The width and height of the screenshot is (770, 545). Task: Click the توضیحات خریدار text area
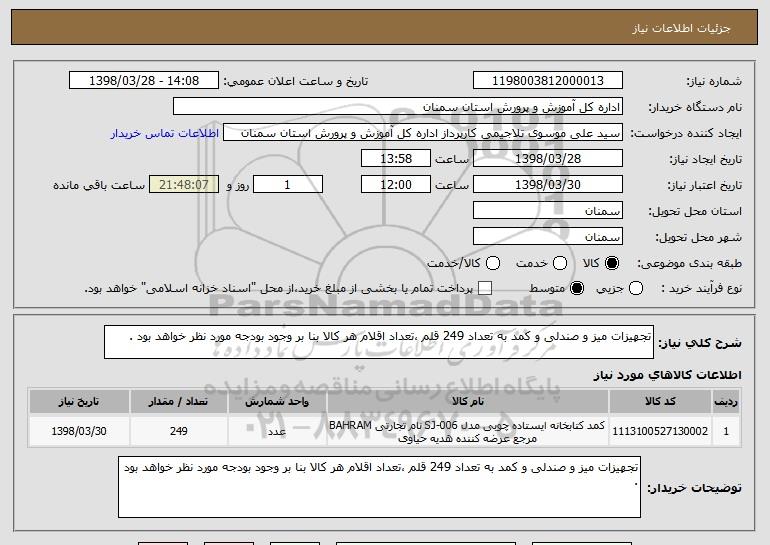380,487
